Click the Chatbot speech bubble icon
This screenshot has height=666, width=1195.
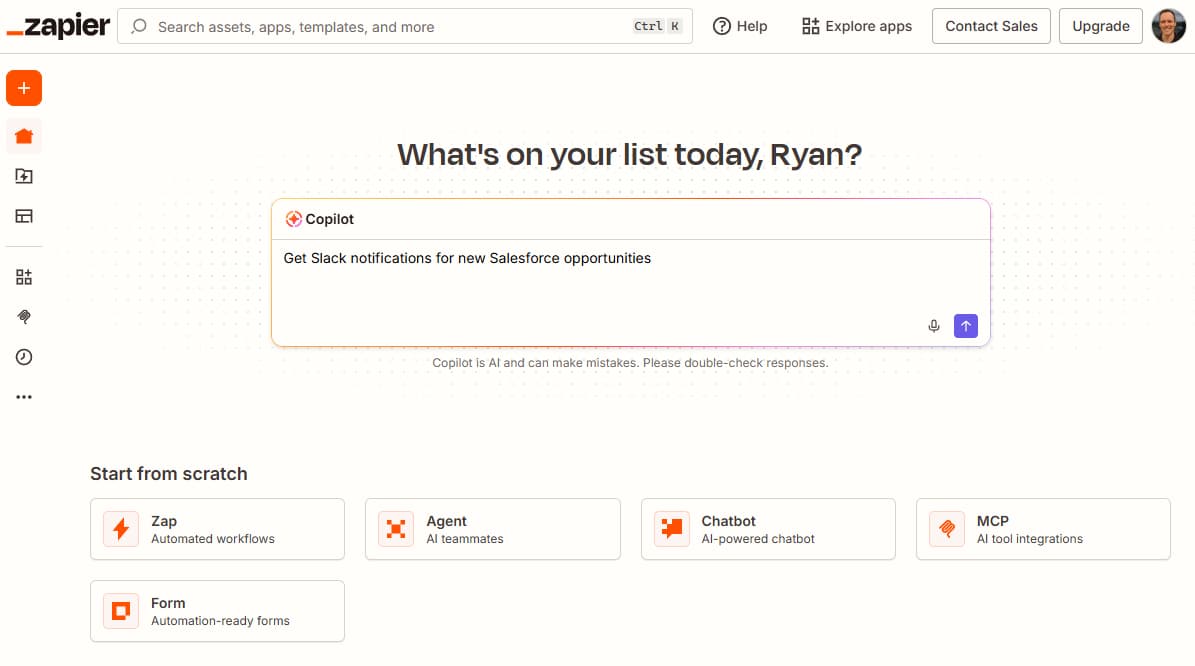[671, 529]
